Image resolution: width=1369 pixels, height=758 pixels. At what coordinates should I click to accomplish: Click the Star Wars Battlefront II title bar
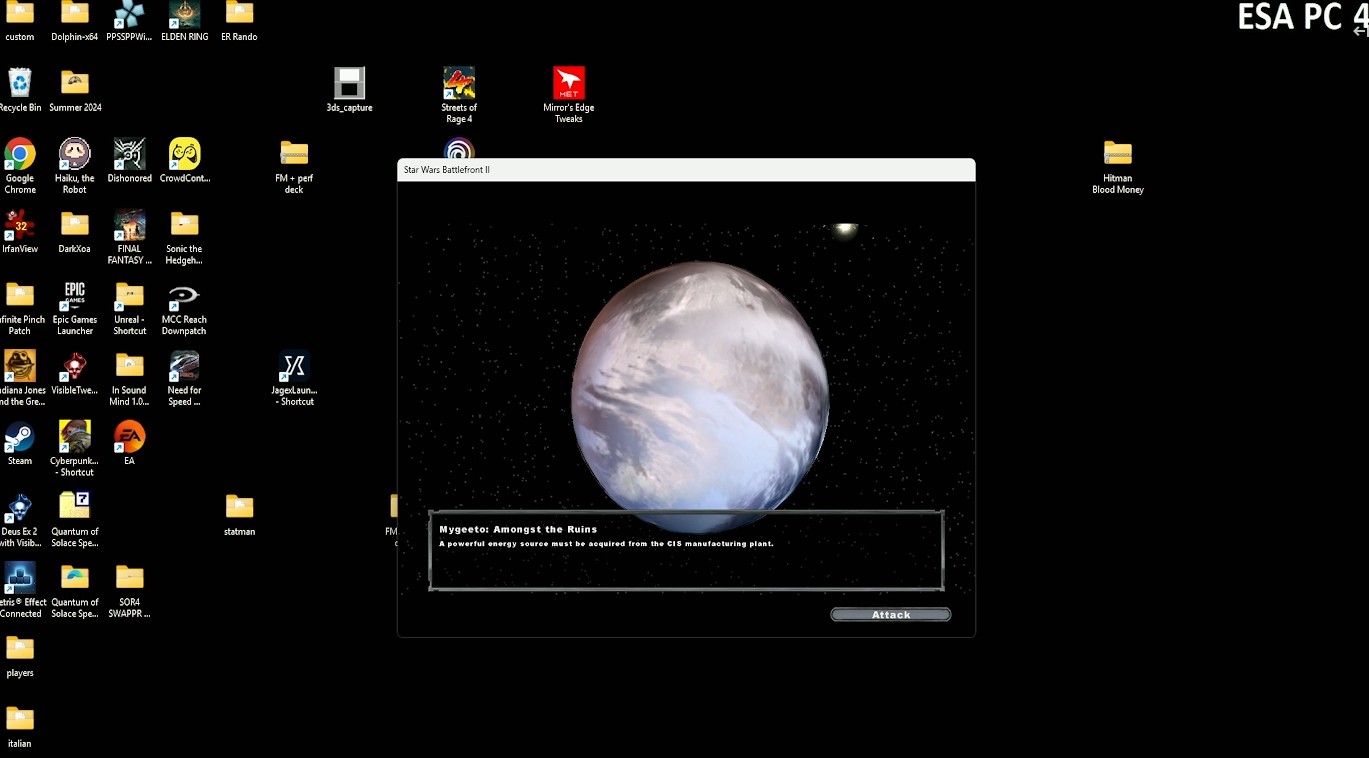coord(686,170)
